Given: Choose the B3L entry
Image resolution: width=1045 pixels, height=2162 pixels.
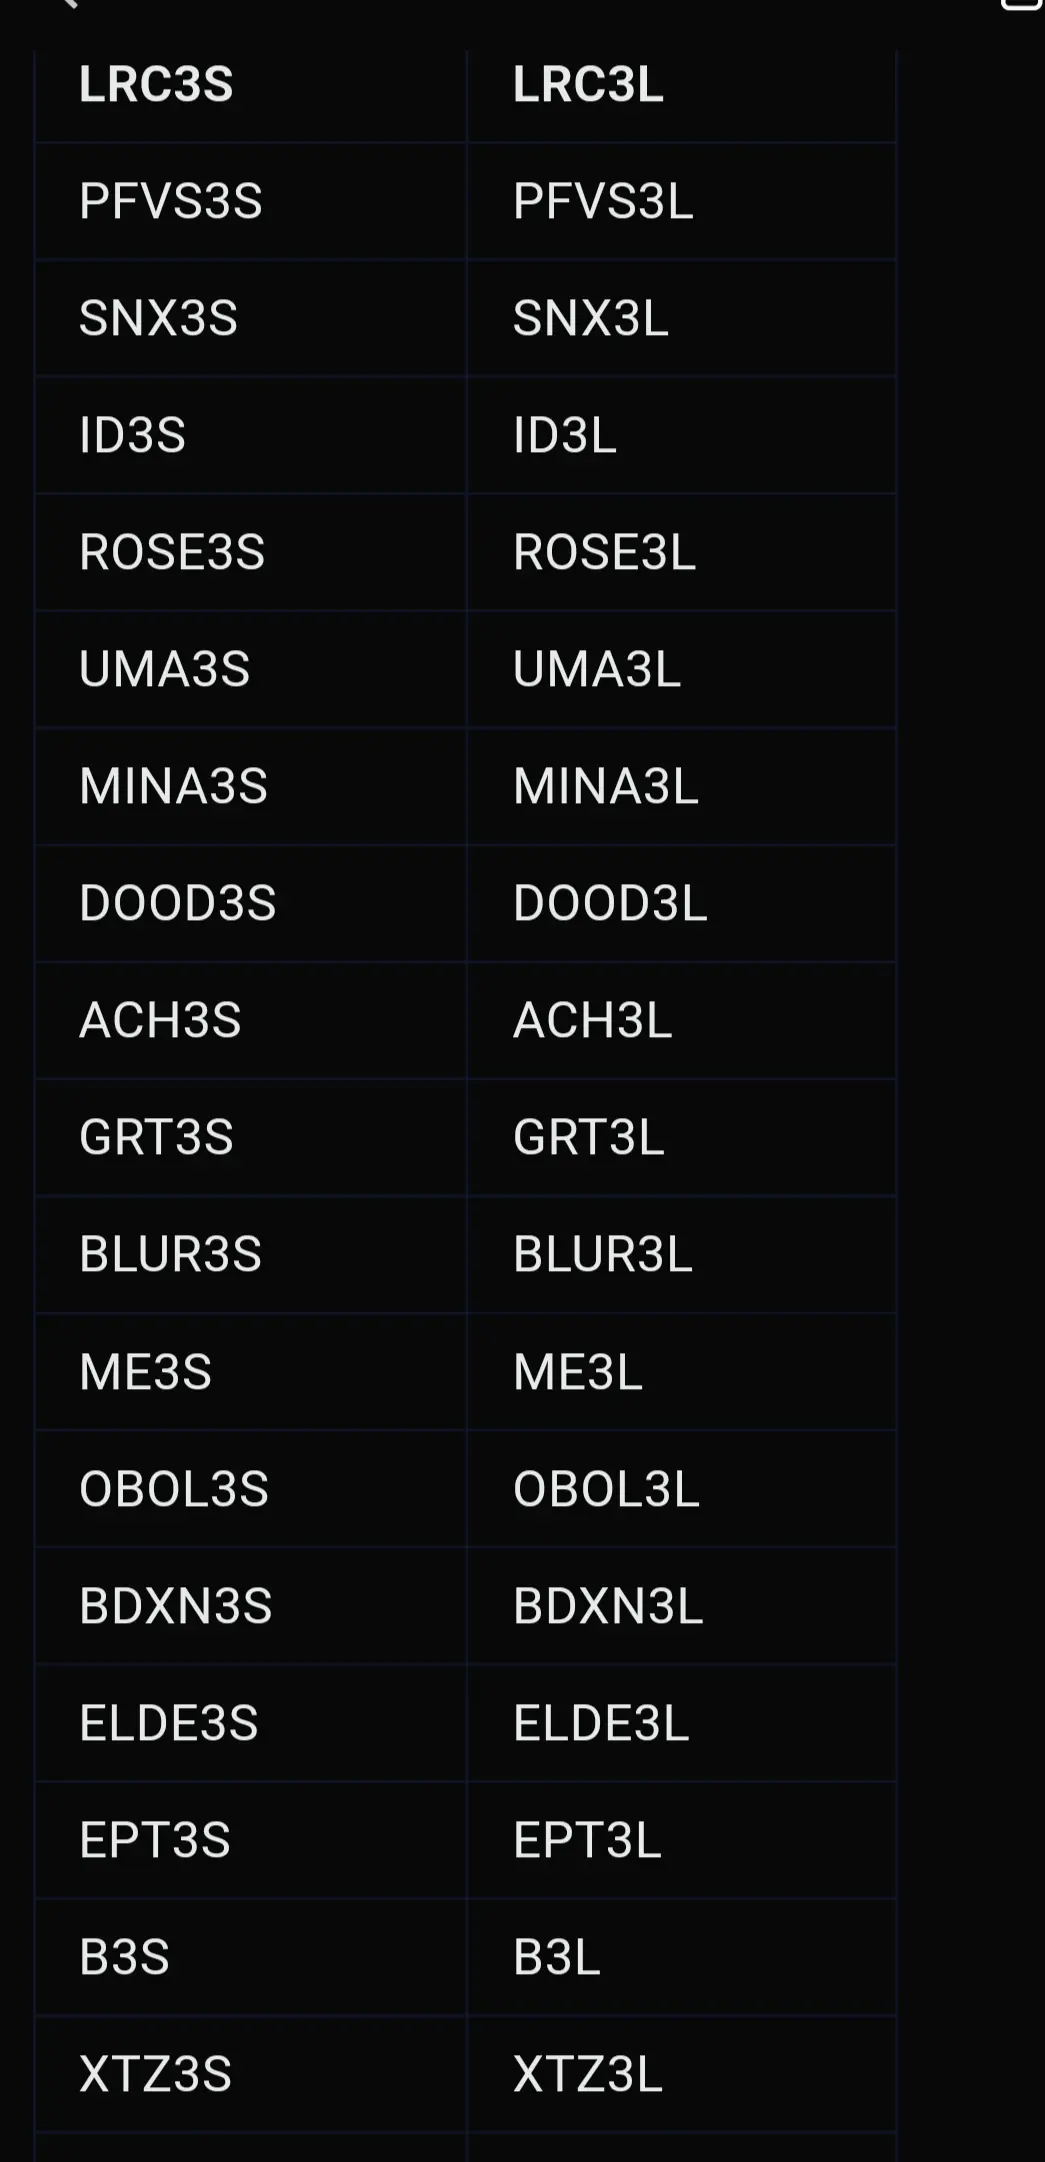Looking at the screenshot, I should pyautogui.click(x=681, y=1957).
